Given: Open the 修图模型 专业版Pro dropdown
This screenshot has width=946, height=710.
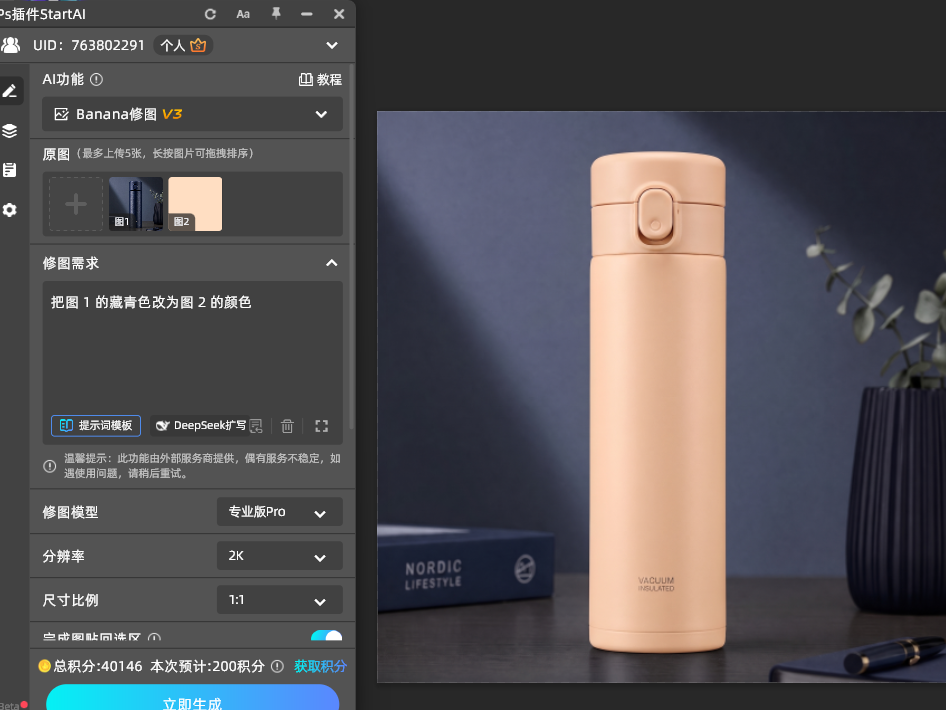Looking at the screenshot, I should click(x=280, y=512).
